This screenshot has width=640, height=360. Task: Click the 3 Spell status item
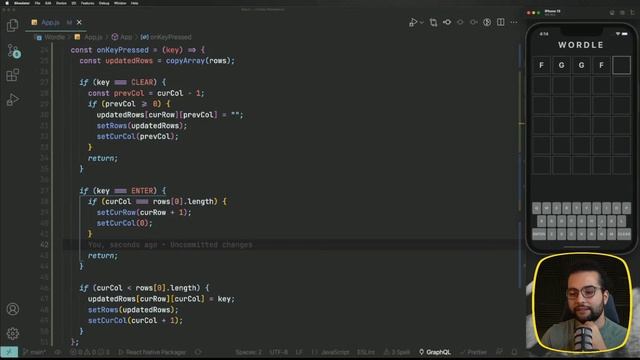(x=397, y=352)
